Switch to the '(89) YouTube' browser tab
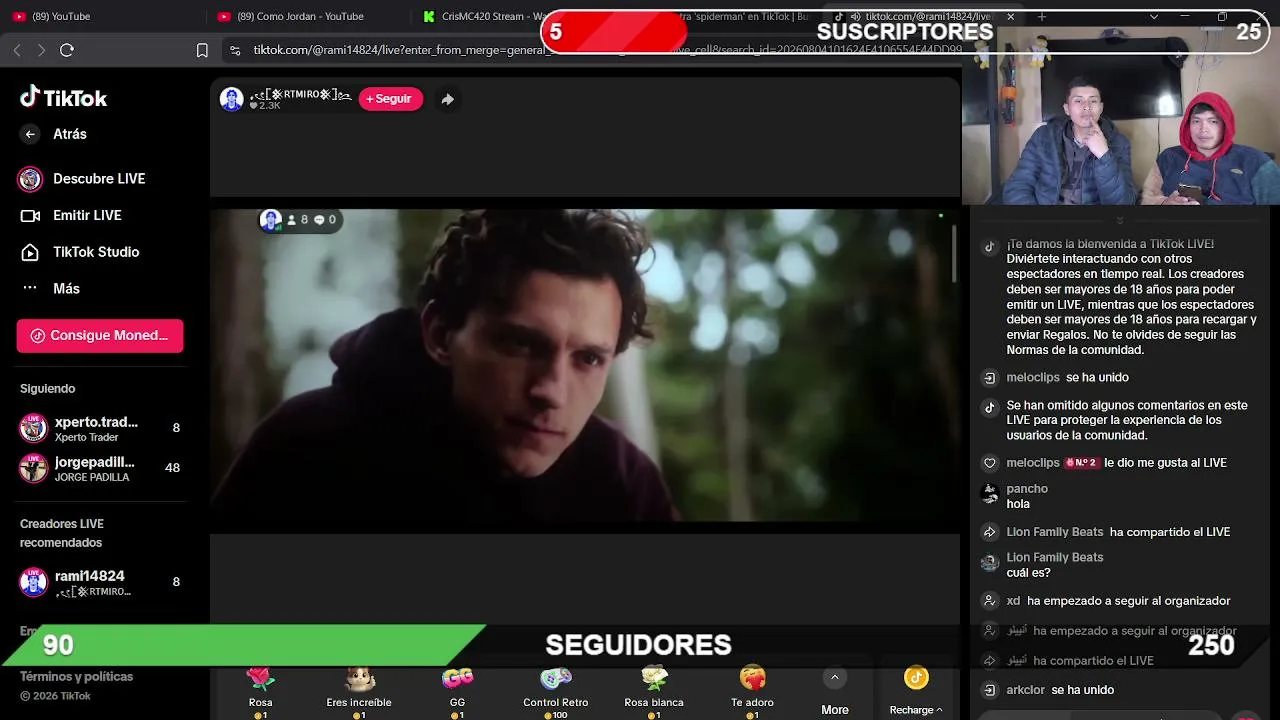The image size is (1280, 720). point(105,16)
